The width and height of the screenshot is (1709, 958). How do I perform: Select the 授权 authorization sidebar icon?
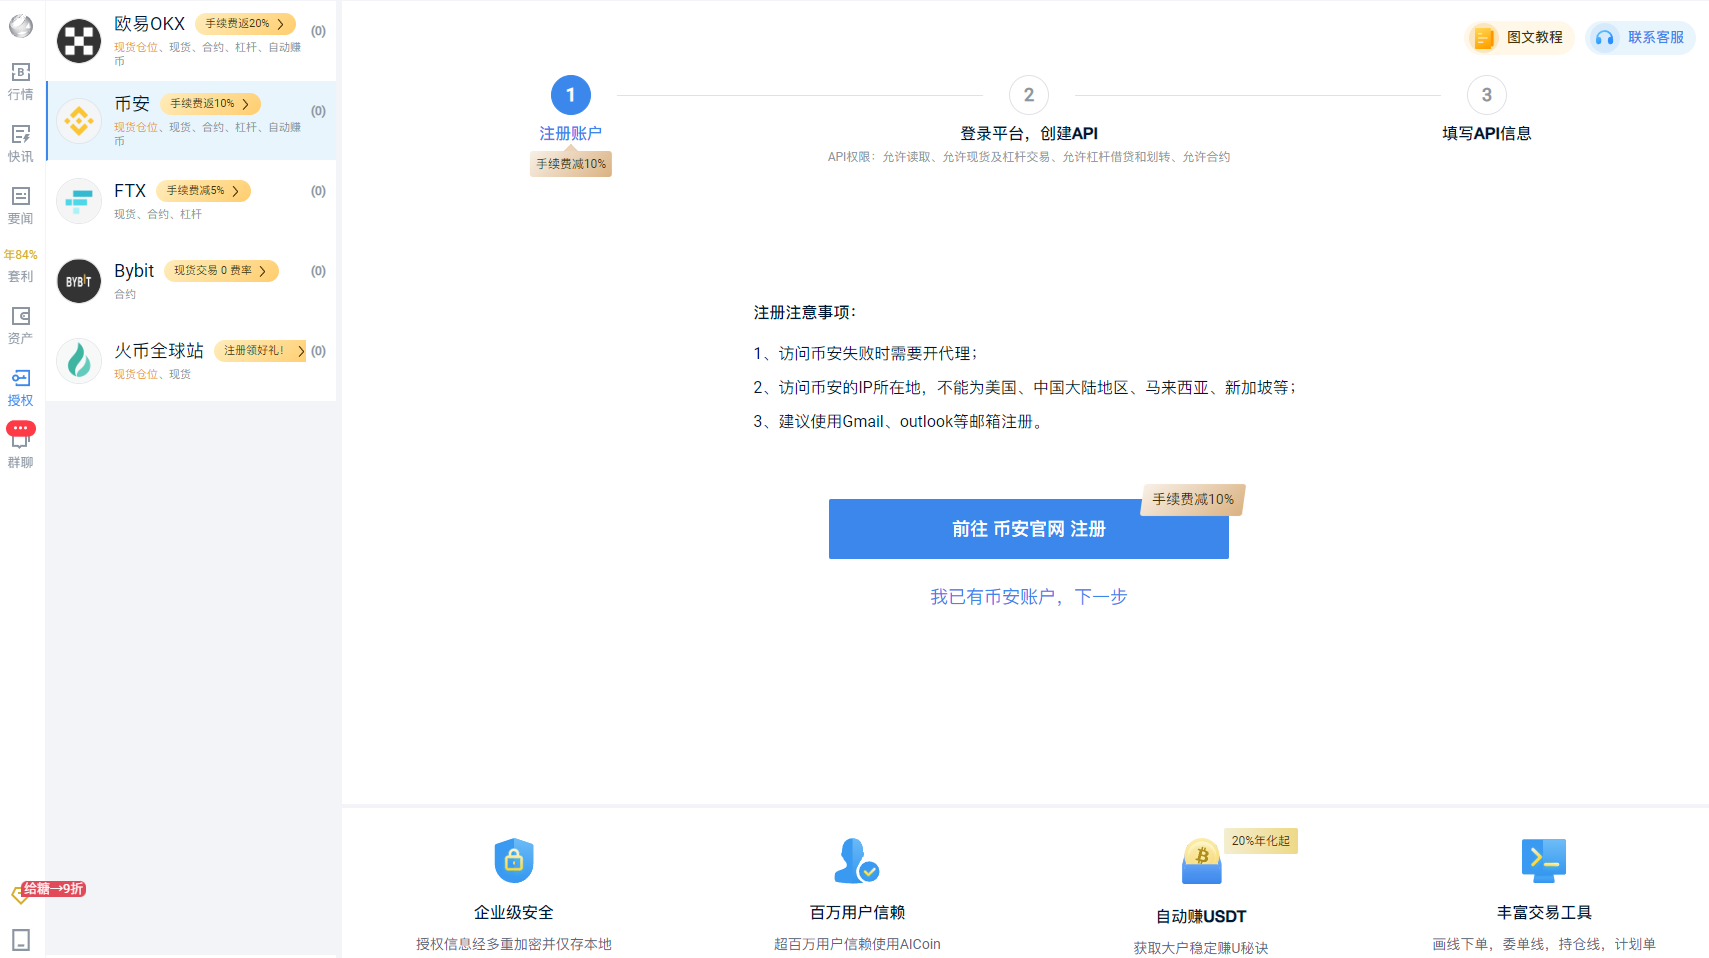21,387
